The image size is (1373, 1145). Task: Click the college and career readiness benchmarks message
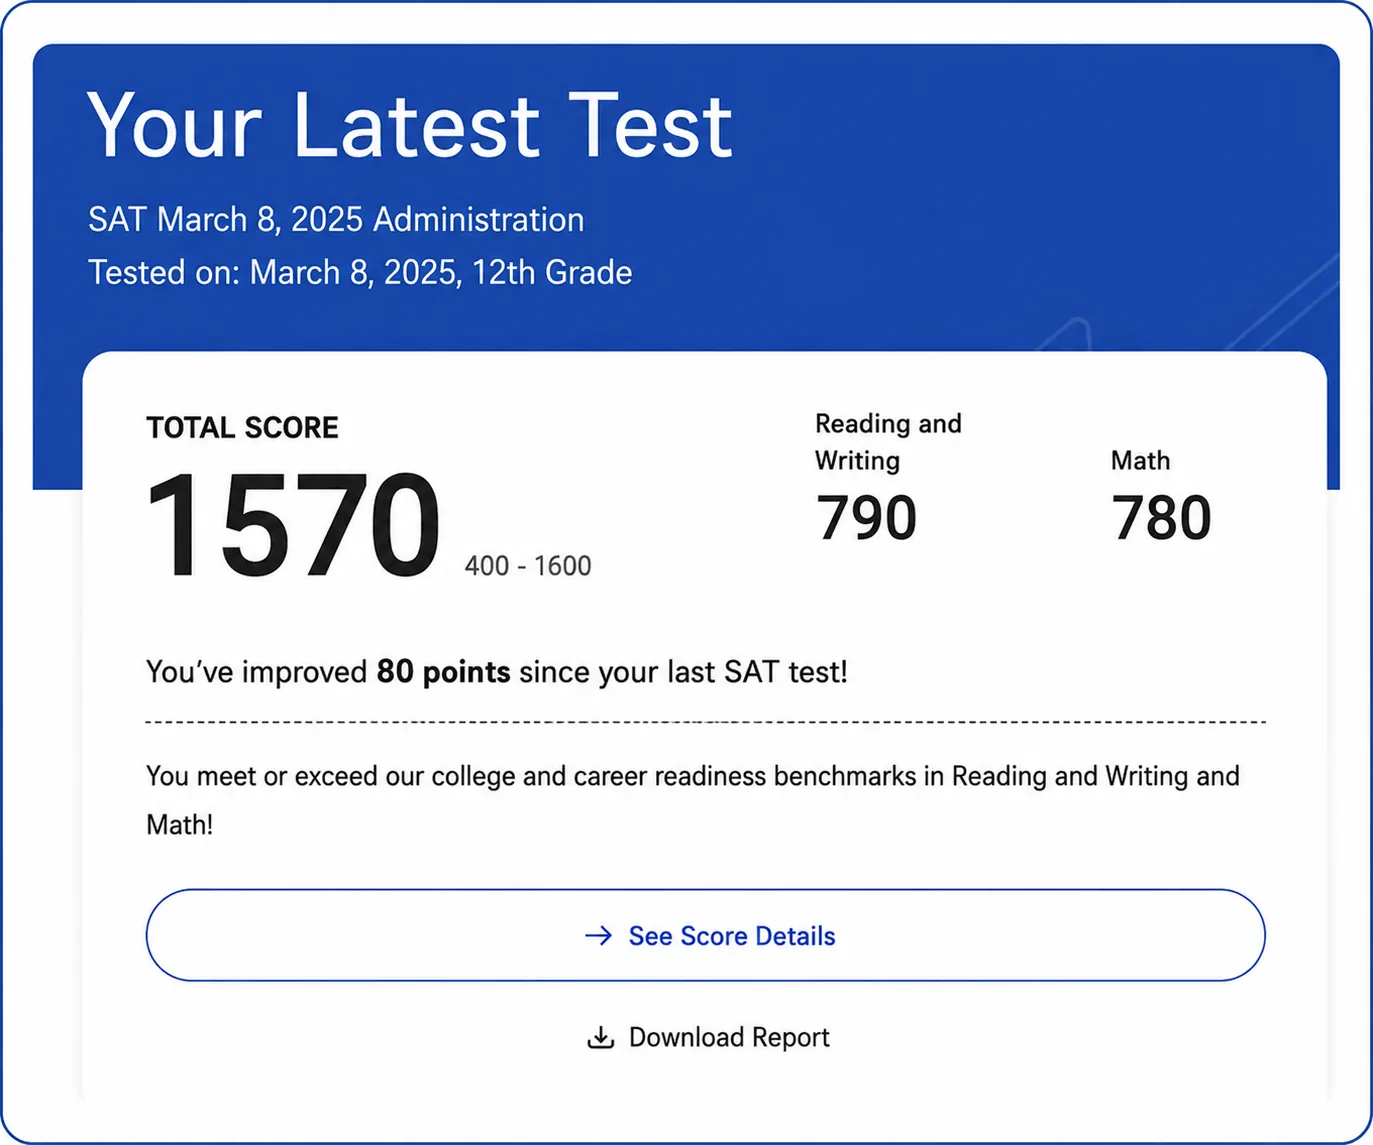(693, 800)
